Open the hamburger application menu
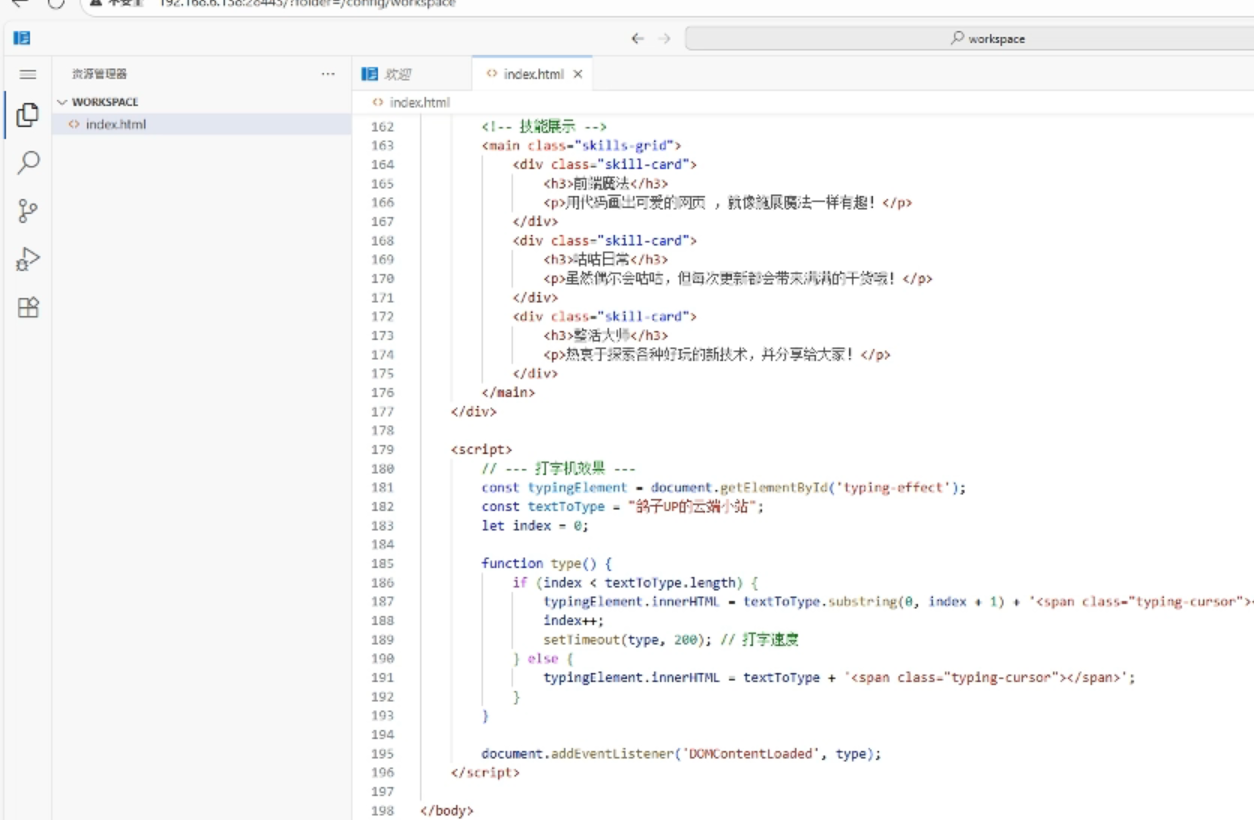Viewport: 1254px width, 820px height. coord(28,74)
